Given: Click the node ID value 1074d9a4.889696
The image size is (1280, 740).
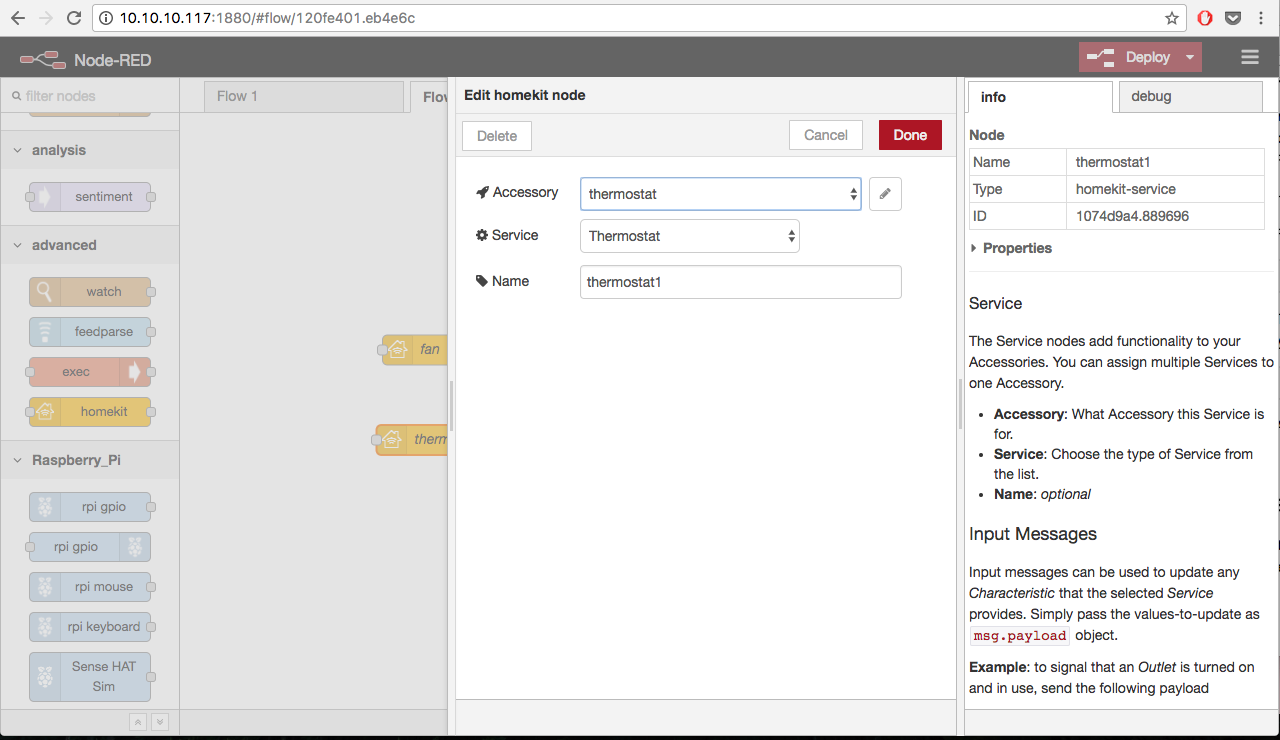Looking at the screenshot, I should point(1132,216).
